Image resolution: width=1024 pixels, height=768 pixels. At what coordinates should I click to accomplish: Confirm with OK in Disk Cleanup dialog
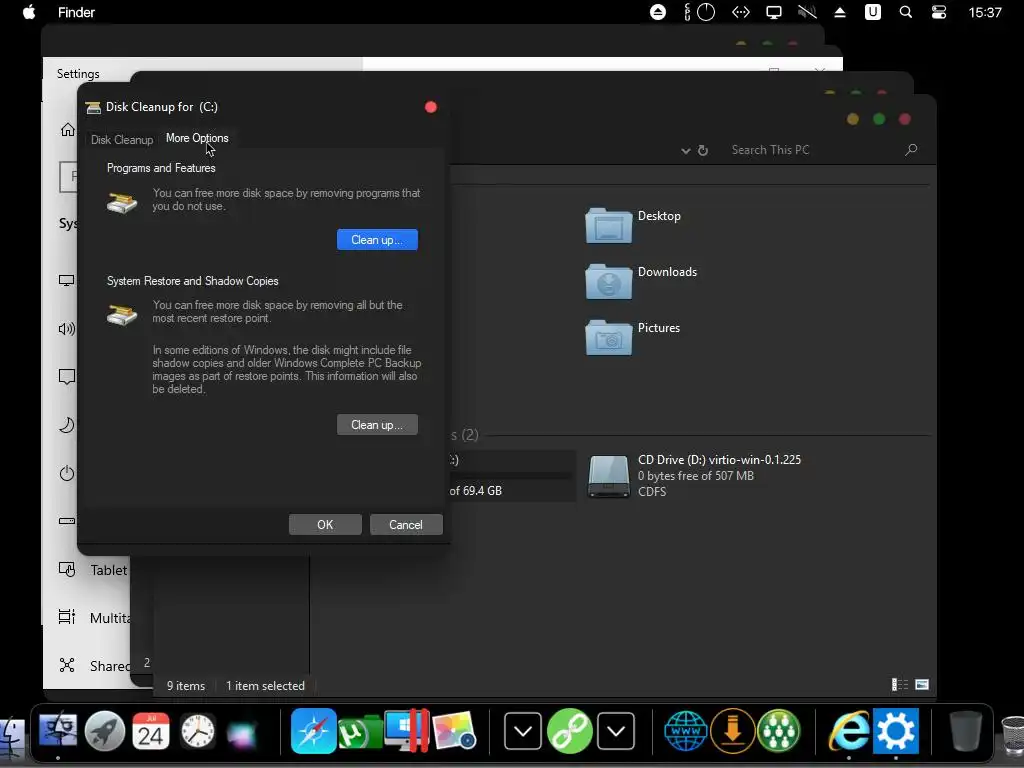pyautogui.click(x=325, y=524)
